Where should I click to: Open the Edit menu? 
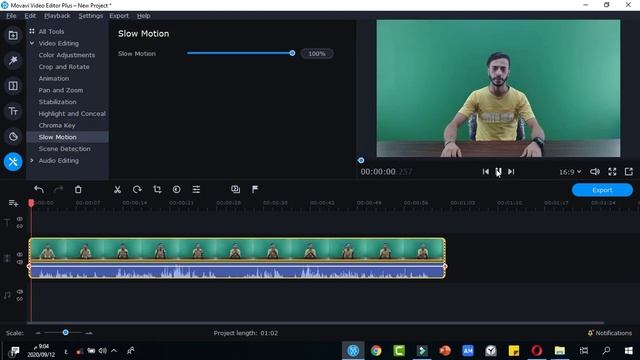[x=30, y=16]
